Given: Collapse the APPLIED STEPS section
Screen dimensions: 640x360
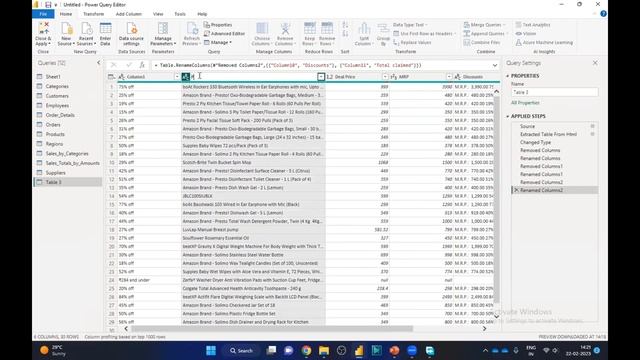Looking at the screenshot, I should pos(508,116).
